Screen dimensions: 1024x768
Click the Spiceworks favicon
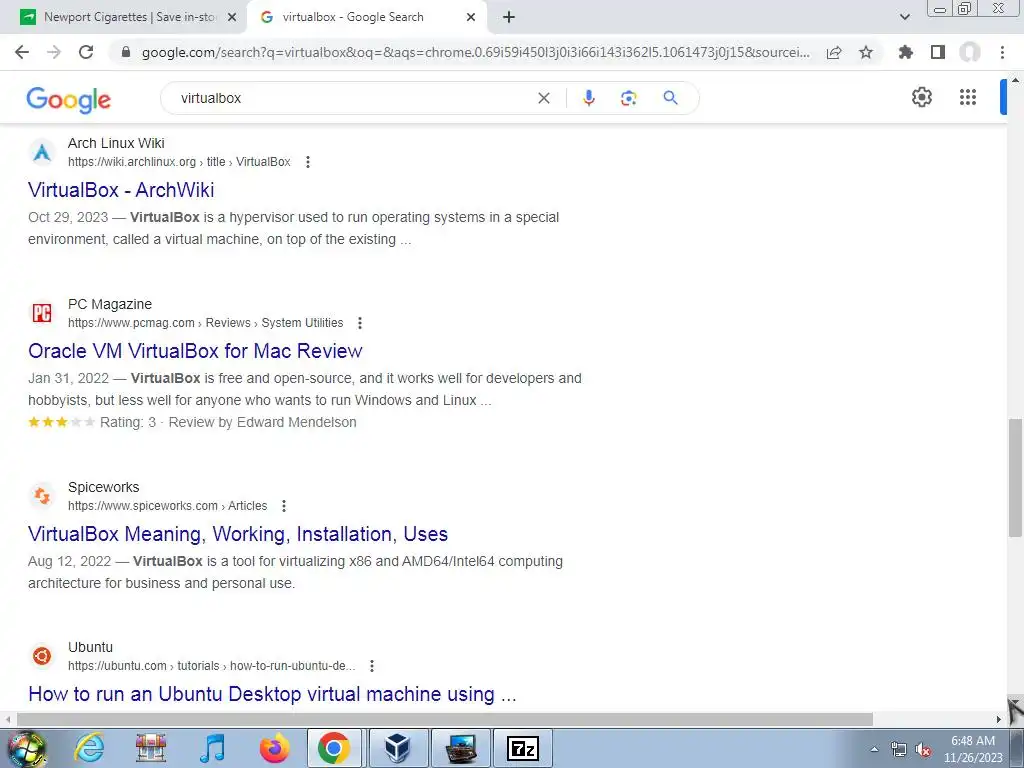click(x=42, y=496)
